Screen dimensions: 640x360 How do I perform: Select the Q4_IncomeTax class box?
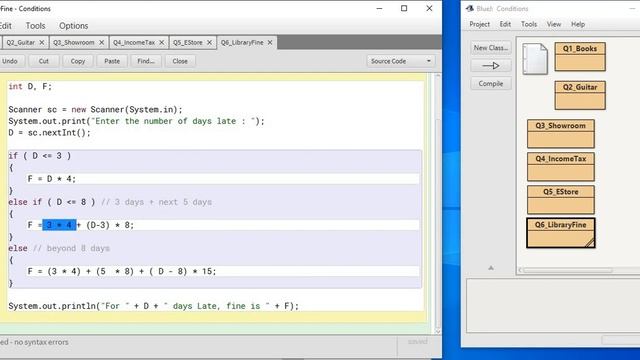(560, 167)
